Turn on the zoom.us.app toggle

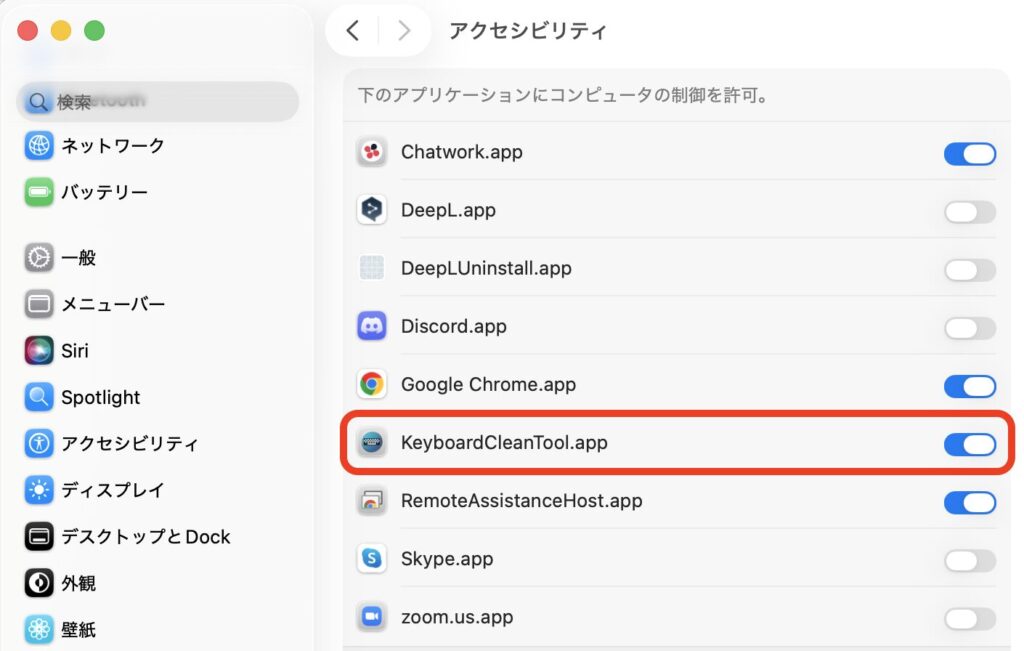coord(969,618)
